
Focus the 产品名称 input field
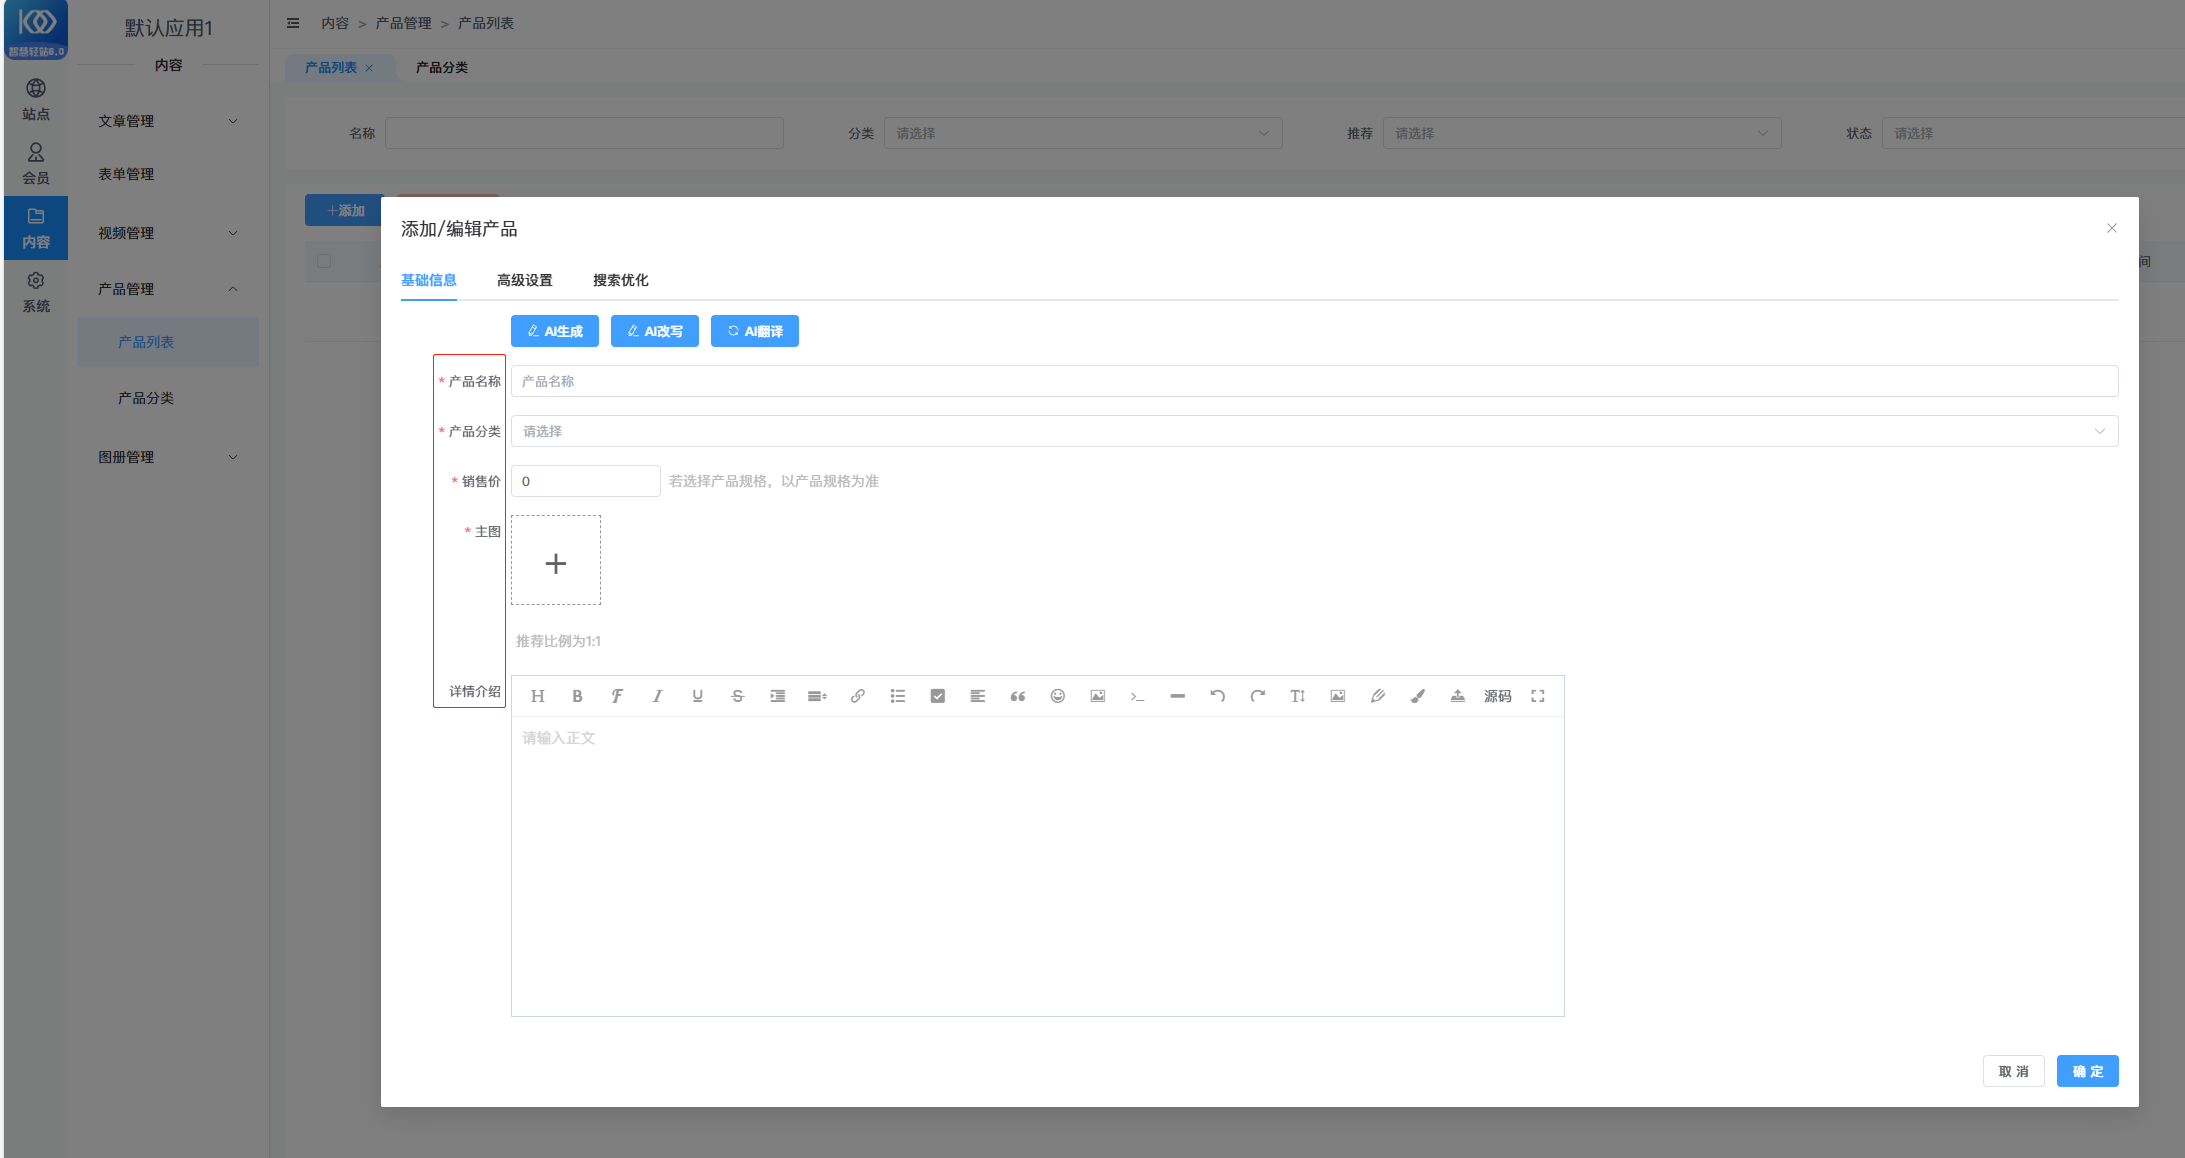(x=1314, y=381)
